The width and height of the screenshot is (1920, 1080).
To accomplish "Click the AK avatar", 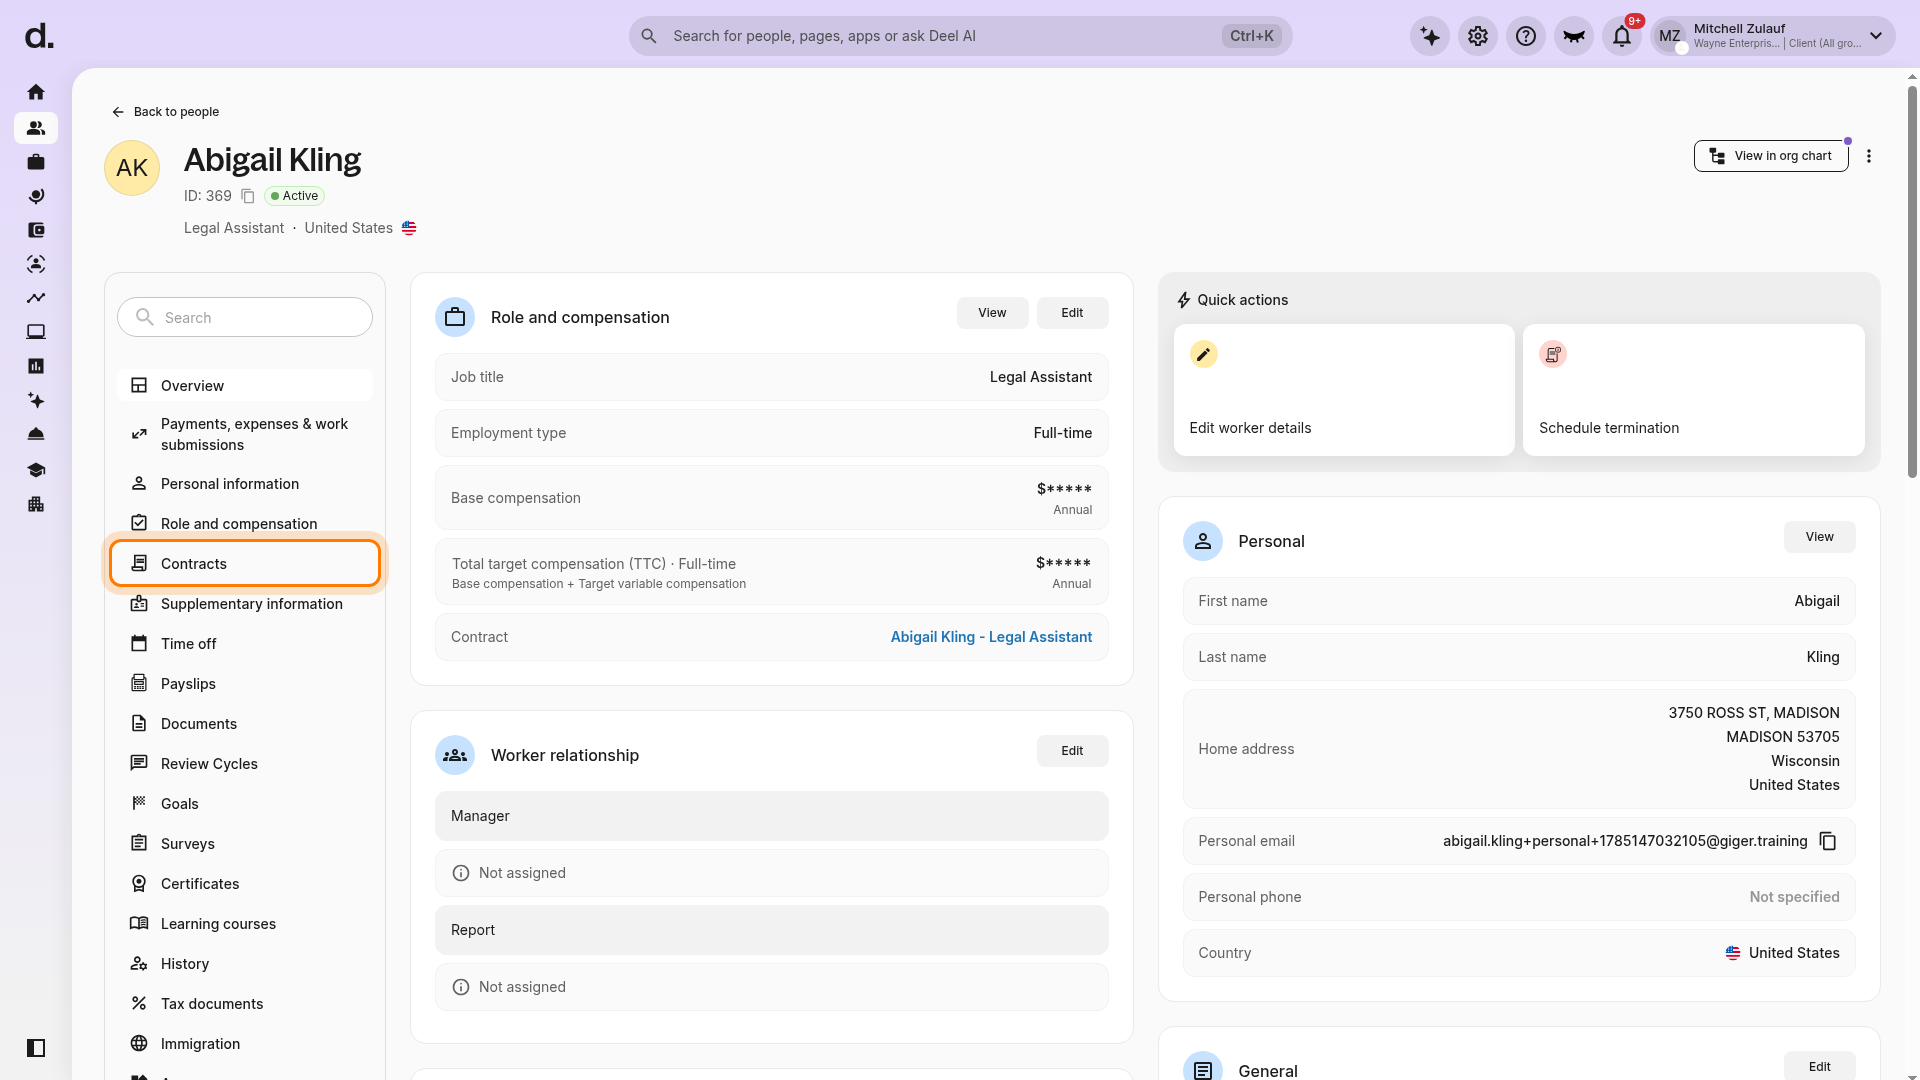I will tap(132, 168).
